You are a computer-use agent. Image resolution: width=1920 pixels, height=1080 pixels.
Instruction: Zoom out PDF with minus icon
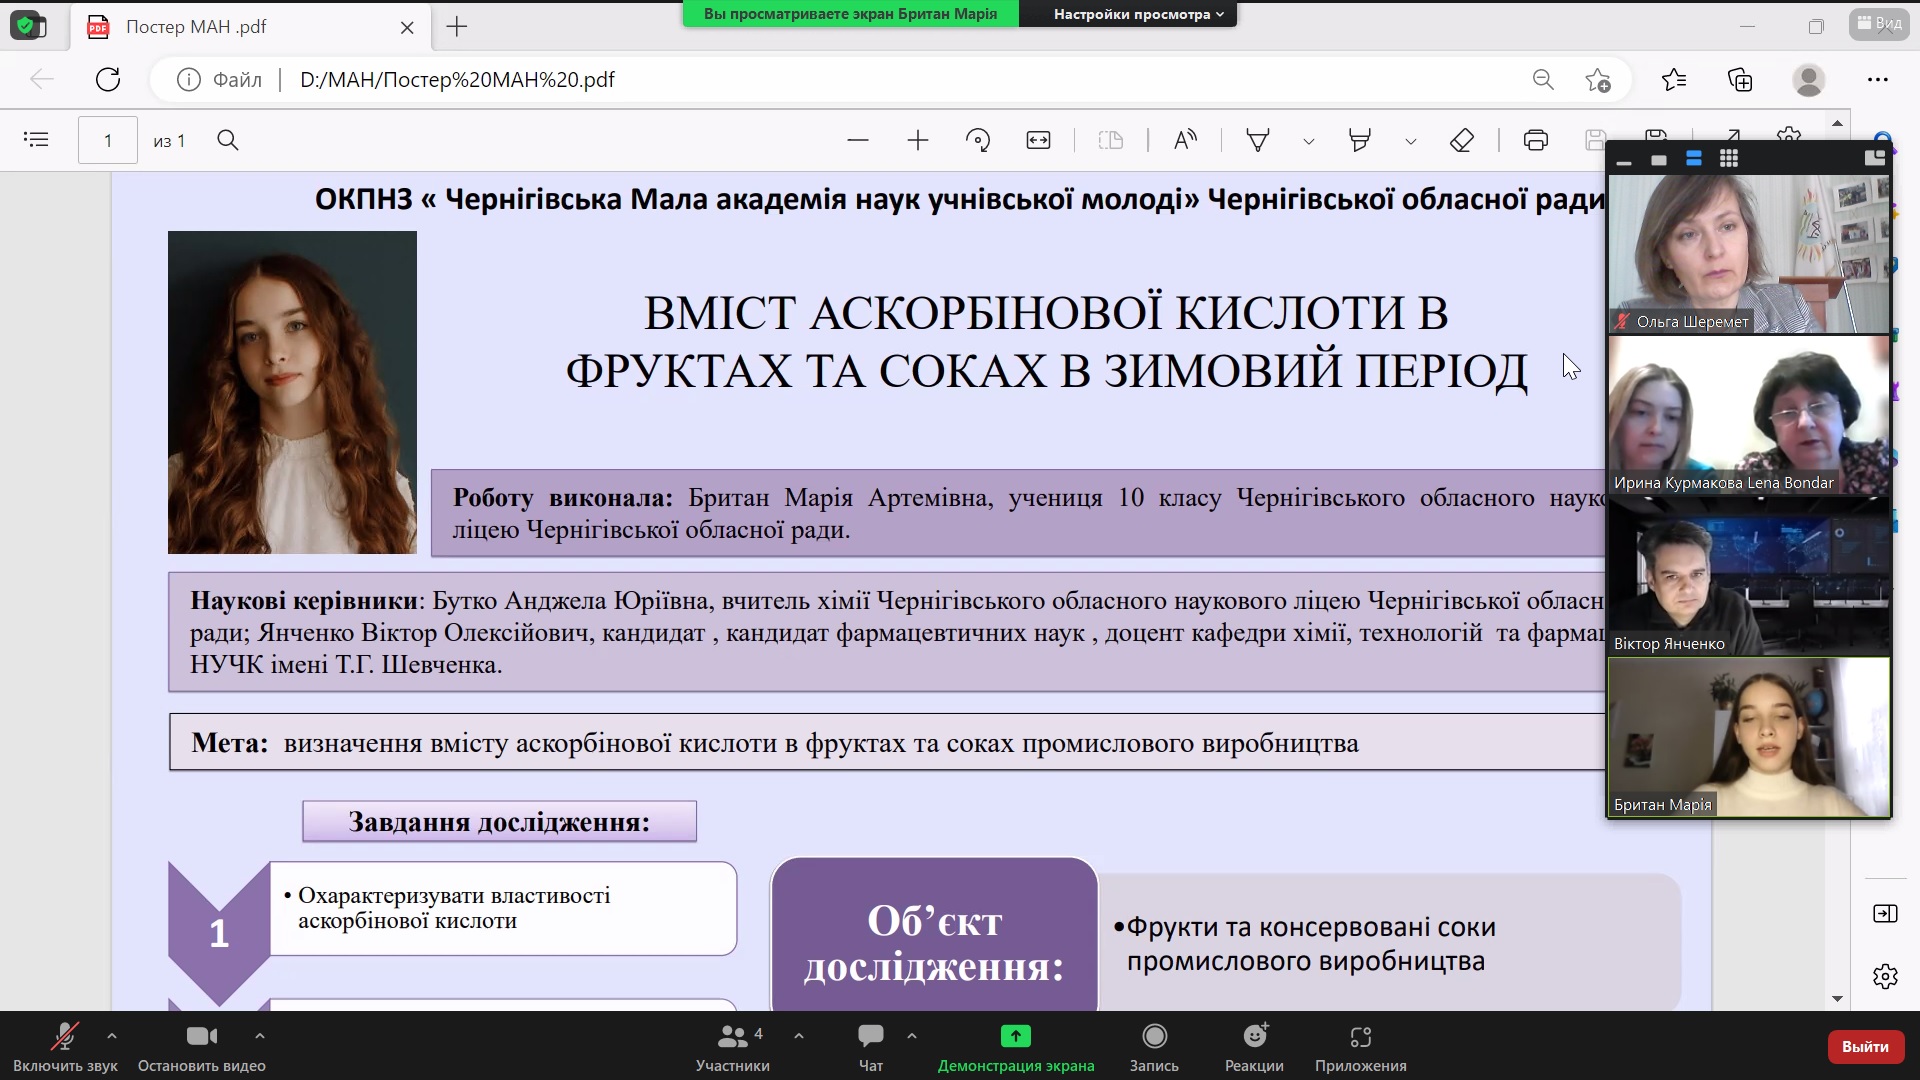coord(857,140)
